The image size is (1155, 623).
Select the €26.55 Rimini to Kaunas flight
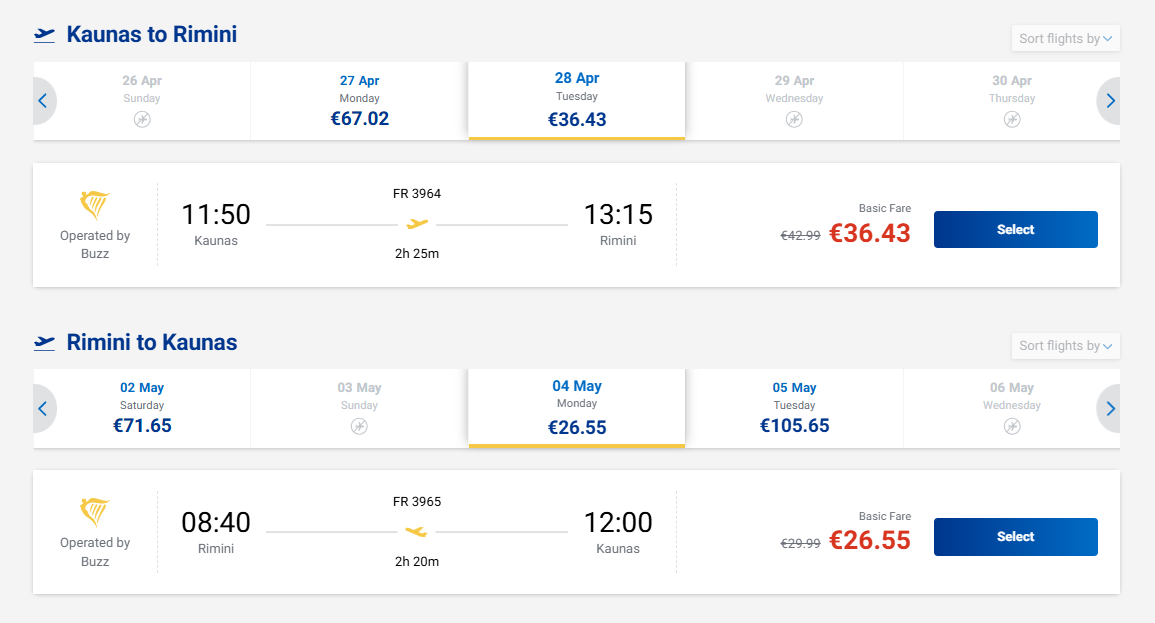pos(1015,537)
